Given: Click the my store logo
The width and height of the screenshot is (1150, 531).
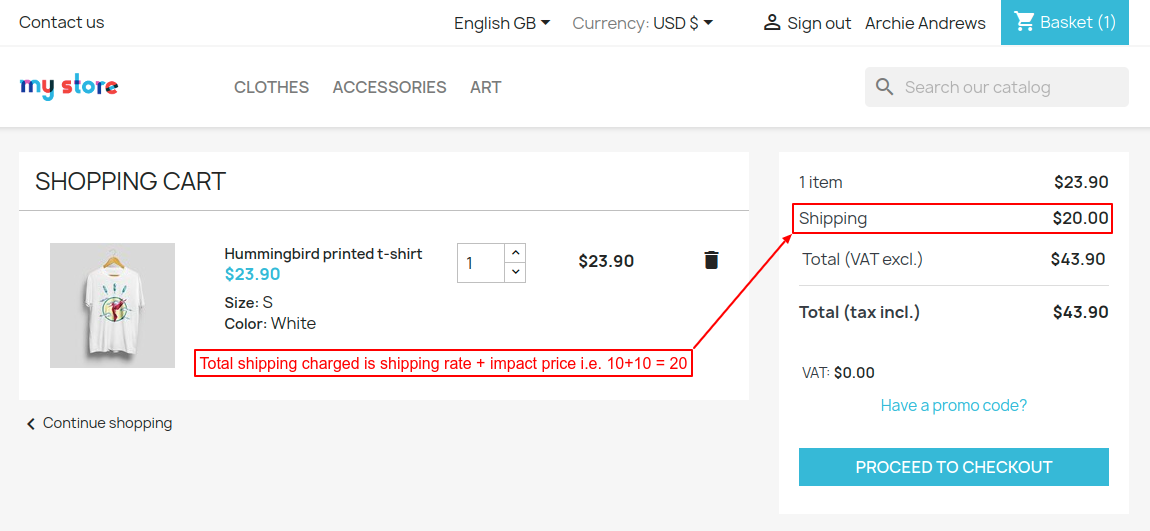Looking at the screenshot, I should click(68, 87).
